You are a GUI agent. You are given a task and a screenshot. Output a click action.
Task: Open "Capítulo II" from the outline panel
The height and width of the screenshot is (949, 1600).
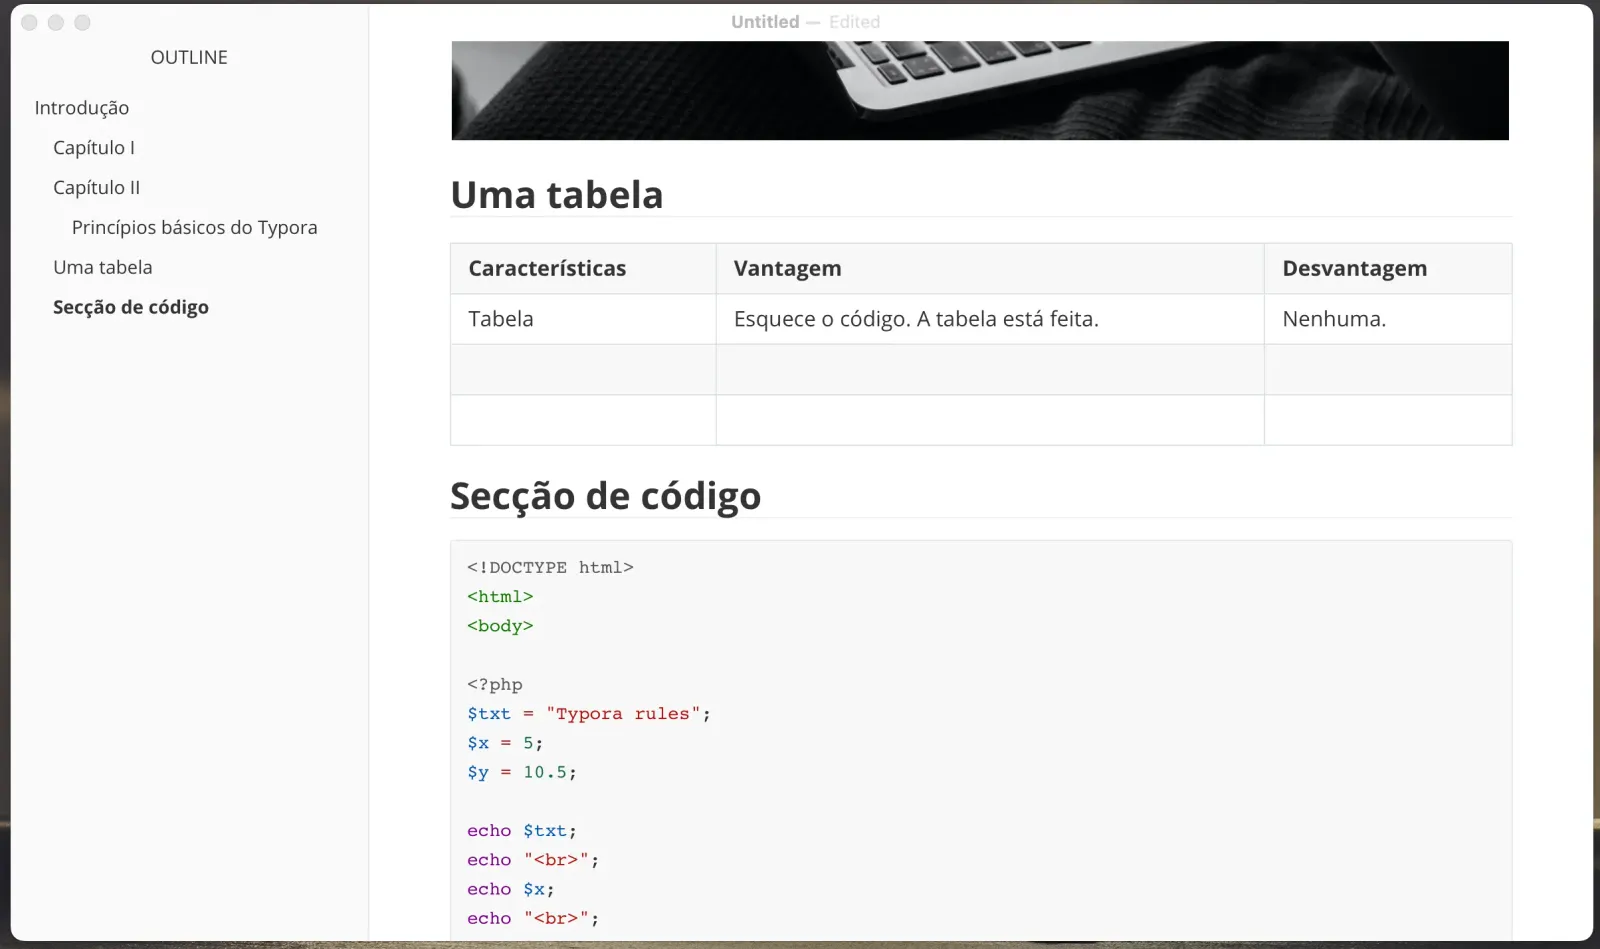tap(96, 187)
